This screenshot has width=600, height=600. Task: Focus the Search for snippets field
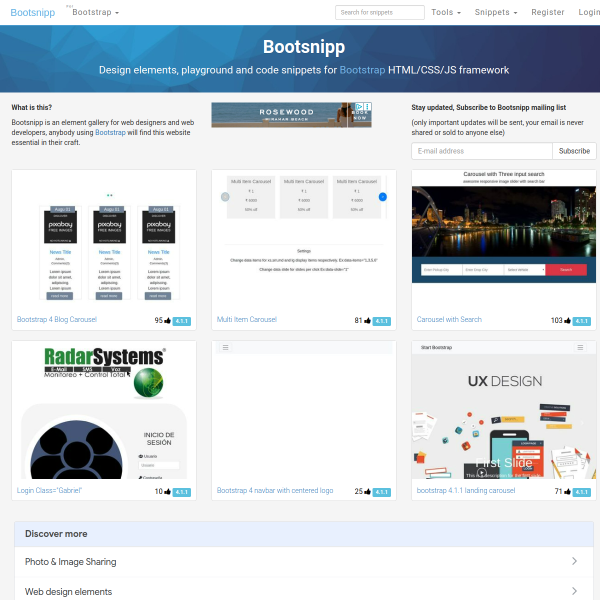click(380, 12)
